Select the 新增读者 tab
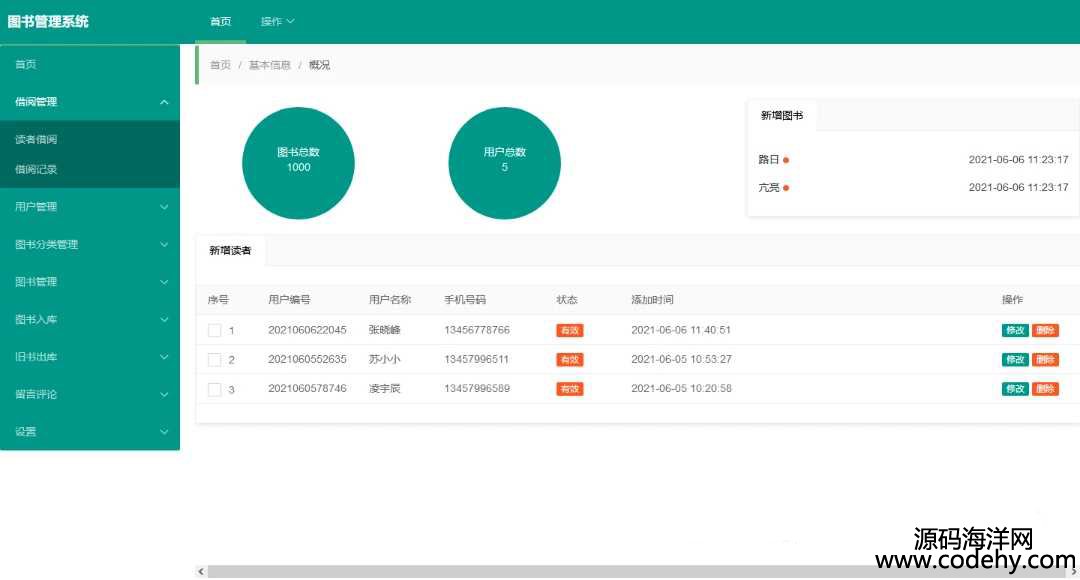1080x580 pixels. tap(230, 251)
